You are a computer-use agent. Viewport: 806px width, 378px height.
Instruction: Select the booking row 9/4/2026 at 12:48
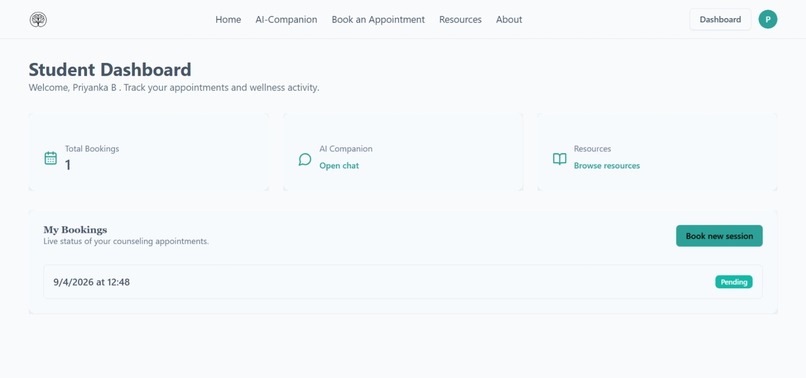point(403,282)
